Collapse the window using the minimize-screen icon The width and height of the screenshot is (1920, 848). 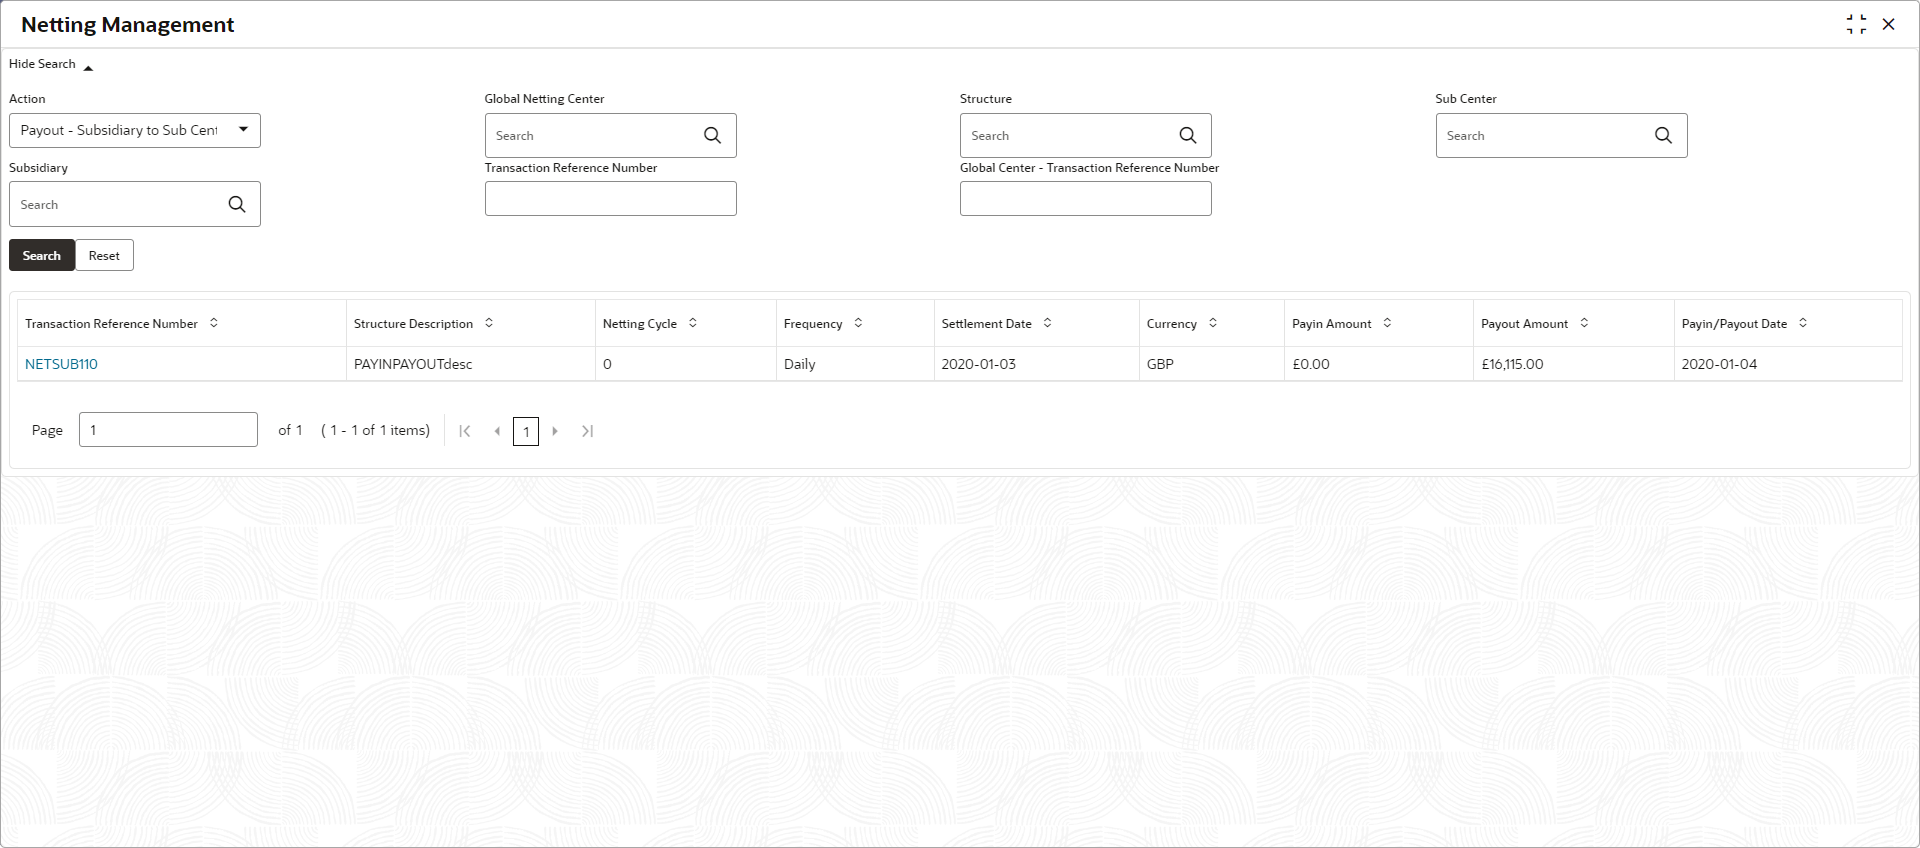coord(1856,25)
